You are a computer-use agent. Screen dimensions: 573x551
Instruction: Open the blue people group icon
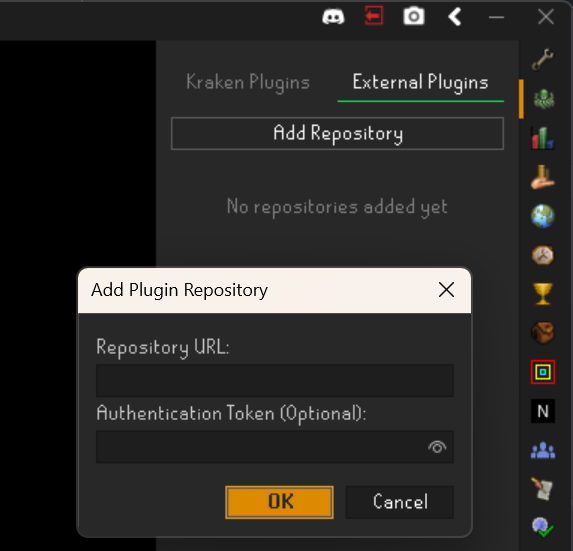(543, 451)
